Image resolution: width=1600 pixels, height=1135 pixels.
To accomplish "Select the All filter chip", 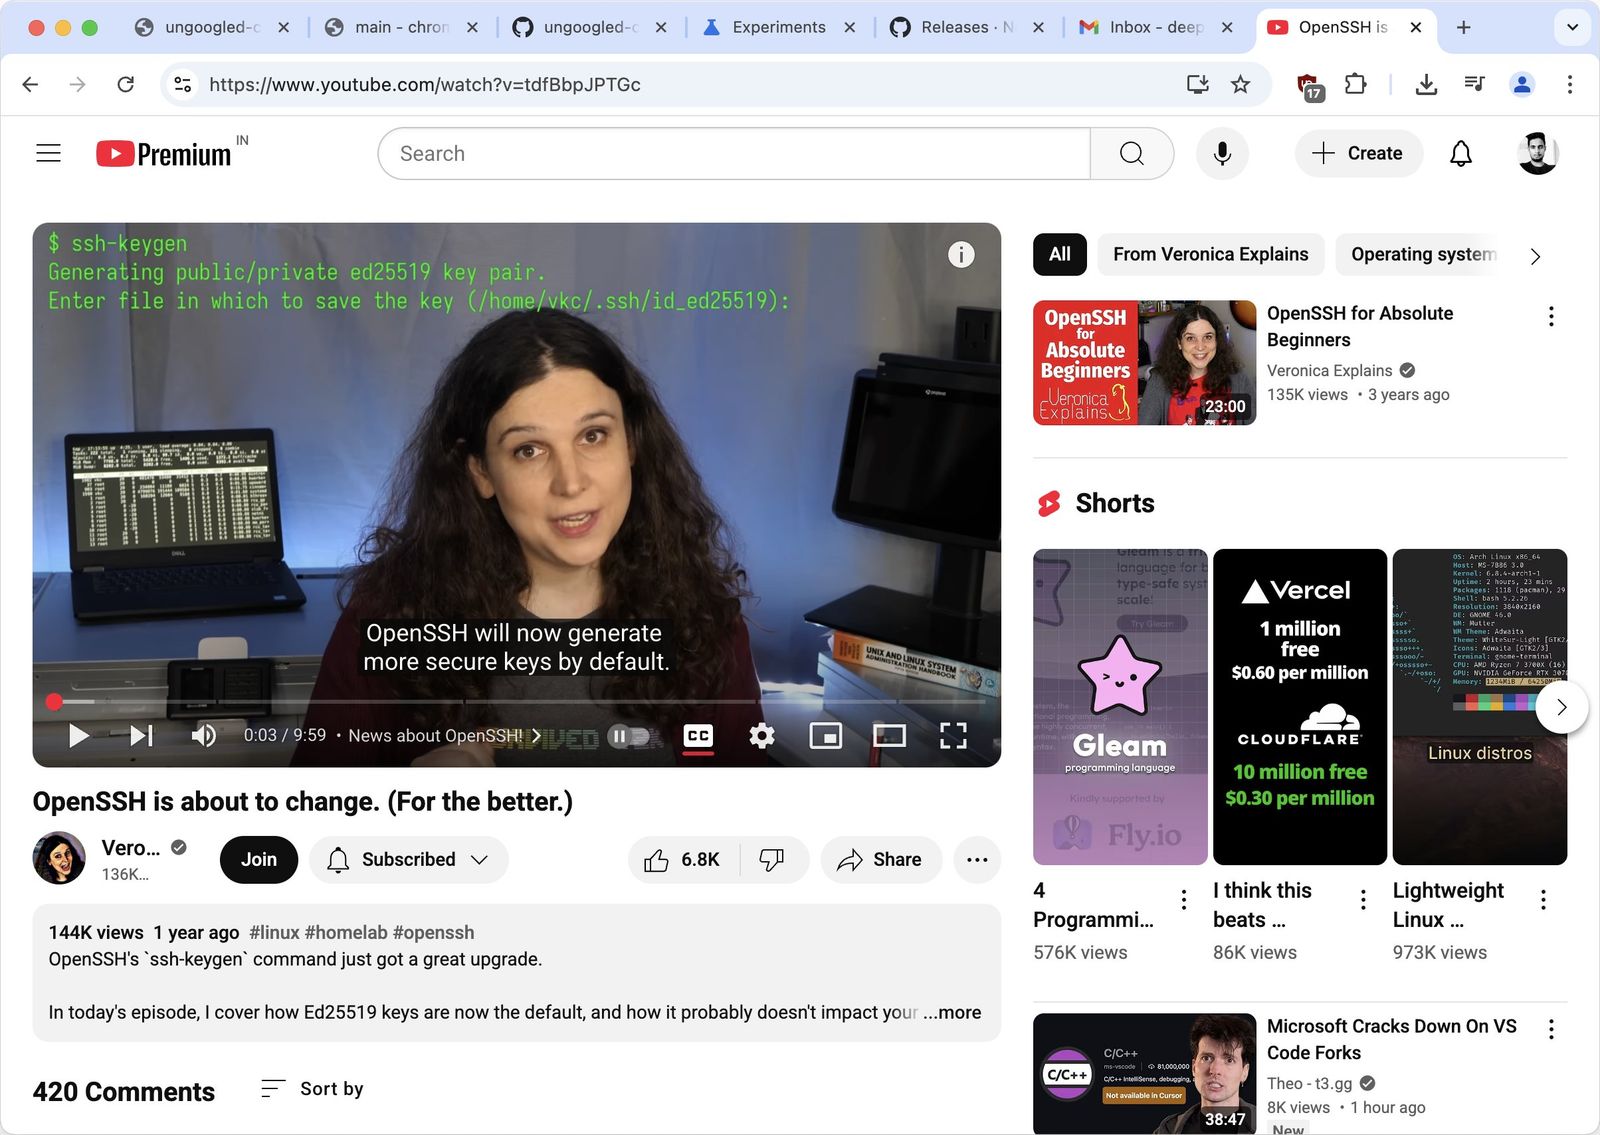I will click(x=1059, y=254).
